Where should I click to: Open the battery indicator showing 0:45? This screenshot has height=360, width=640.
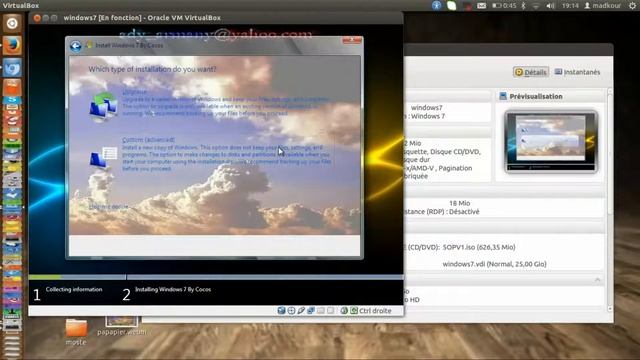[x=504, y=5]
